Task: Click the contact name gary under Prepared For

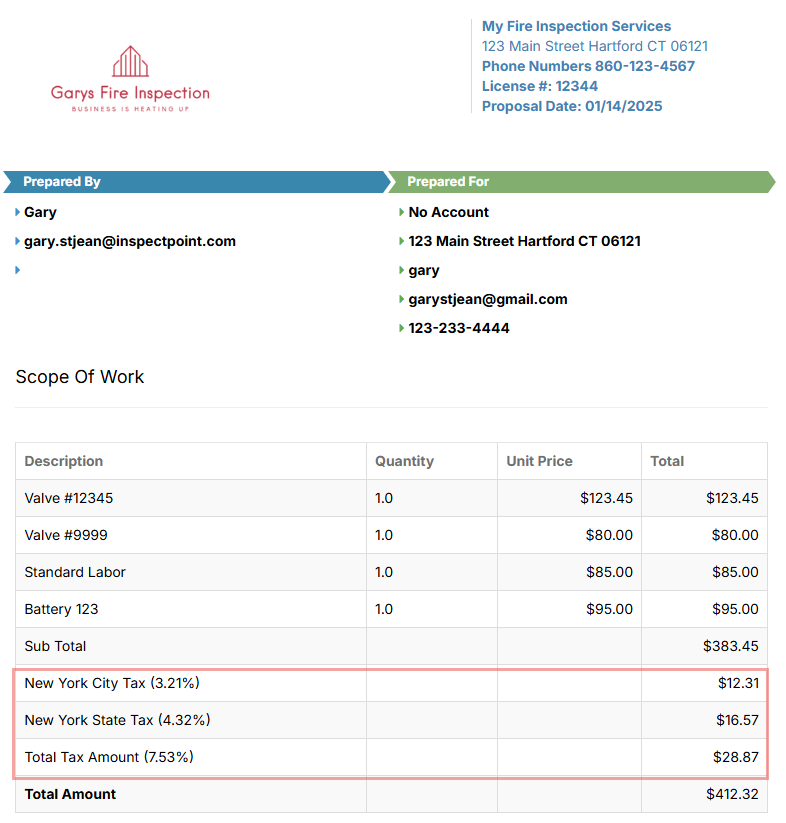Action: 424,271
